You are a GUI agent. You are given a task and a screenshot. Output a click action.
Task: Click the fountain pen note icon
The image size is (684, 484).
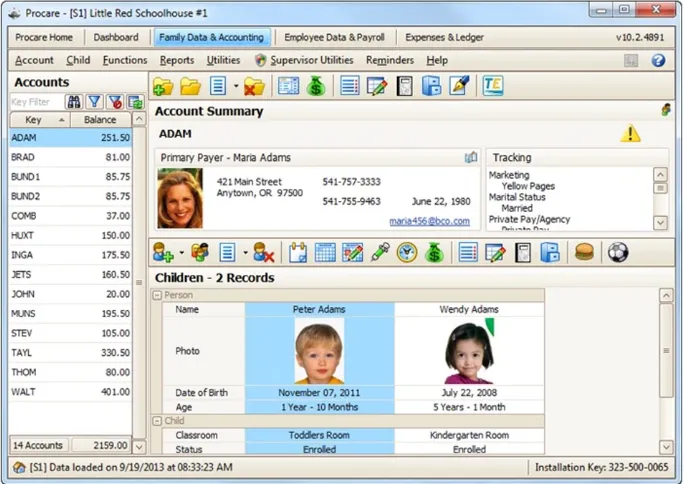pos(459,85)
